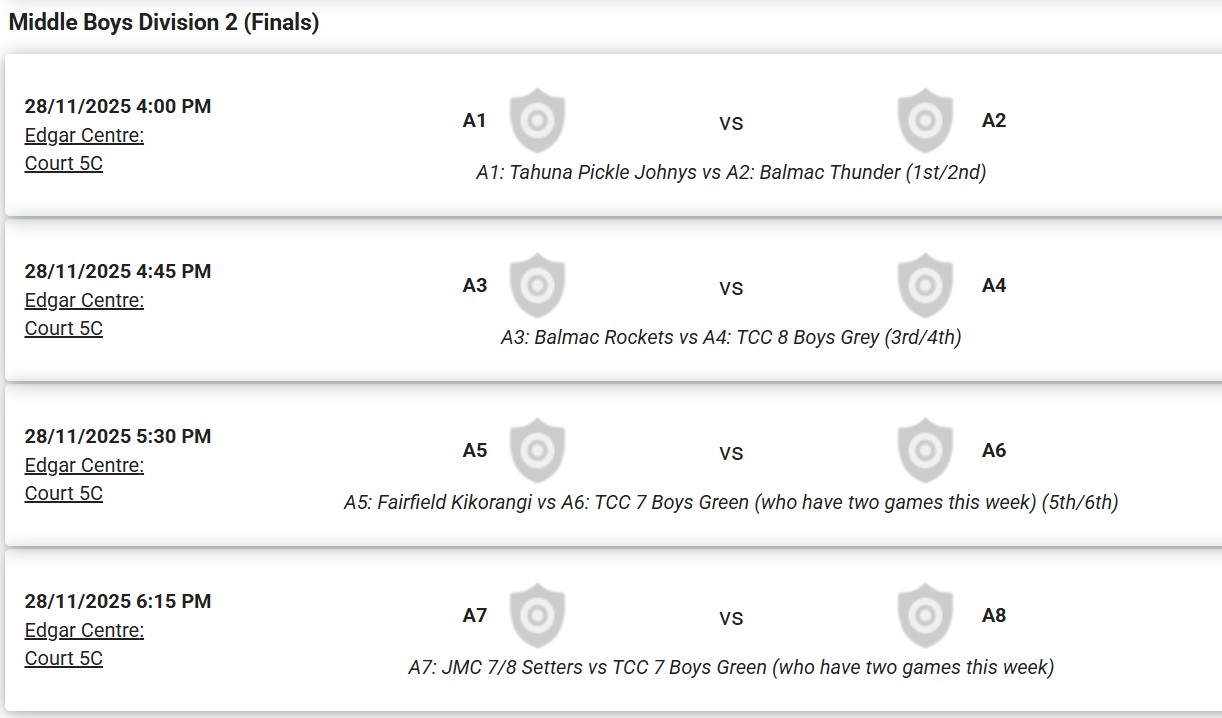Screen dimensions: 1222x718
Task: Click the A2 team shield logo
Action: click(x=925, y=121)
